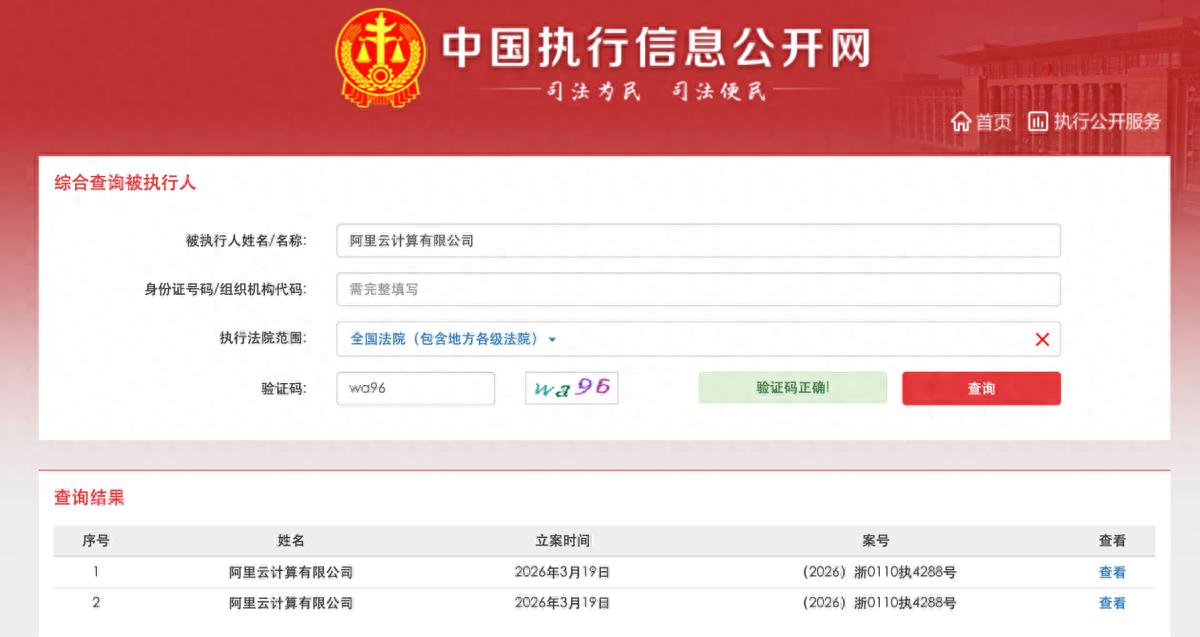
Task: Refresh the wa96 captcha image
Action: (572, 388)
